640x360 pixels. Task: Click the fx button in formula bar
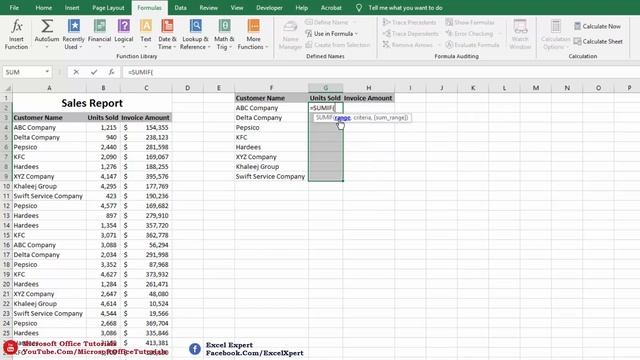click(111, 72)
